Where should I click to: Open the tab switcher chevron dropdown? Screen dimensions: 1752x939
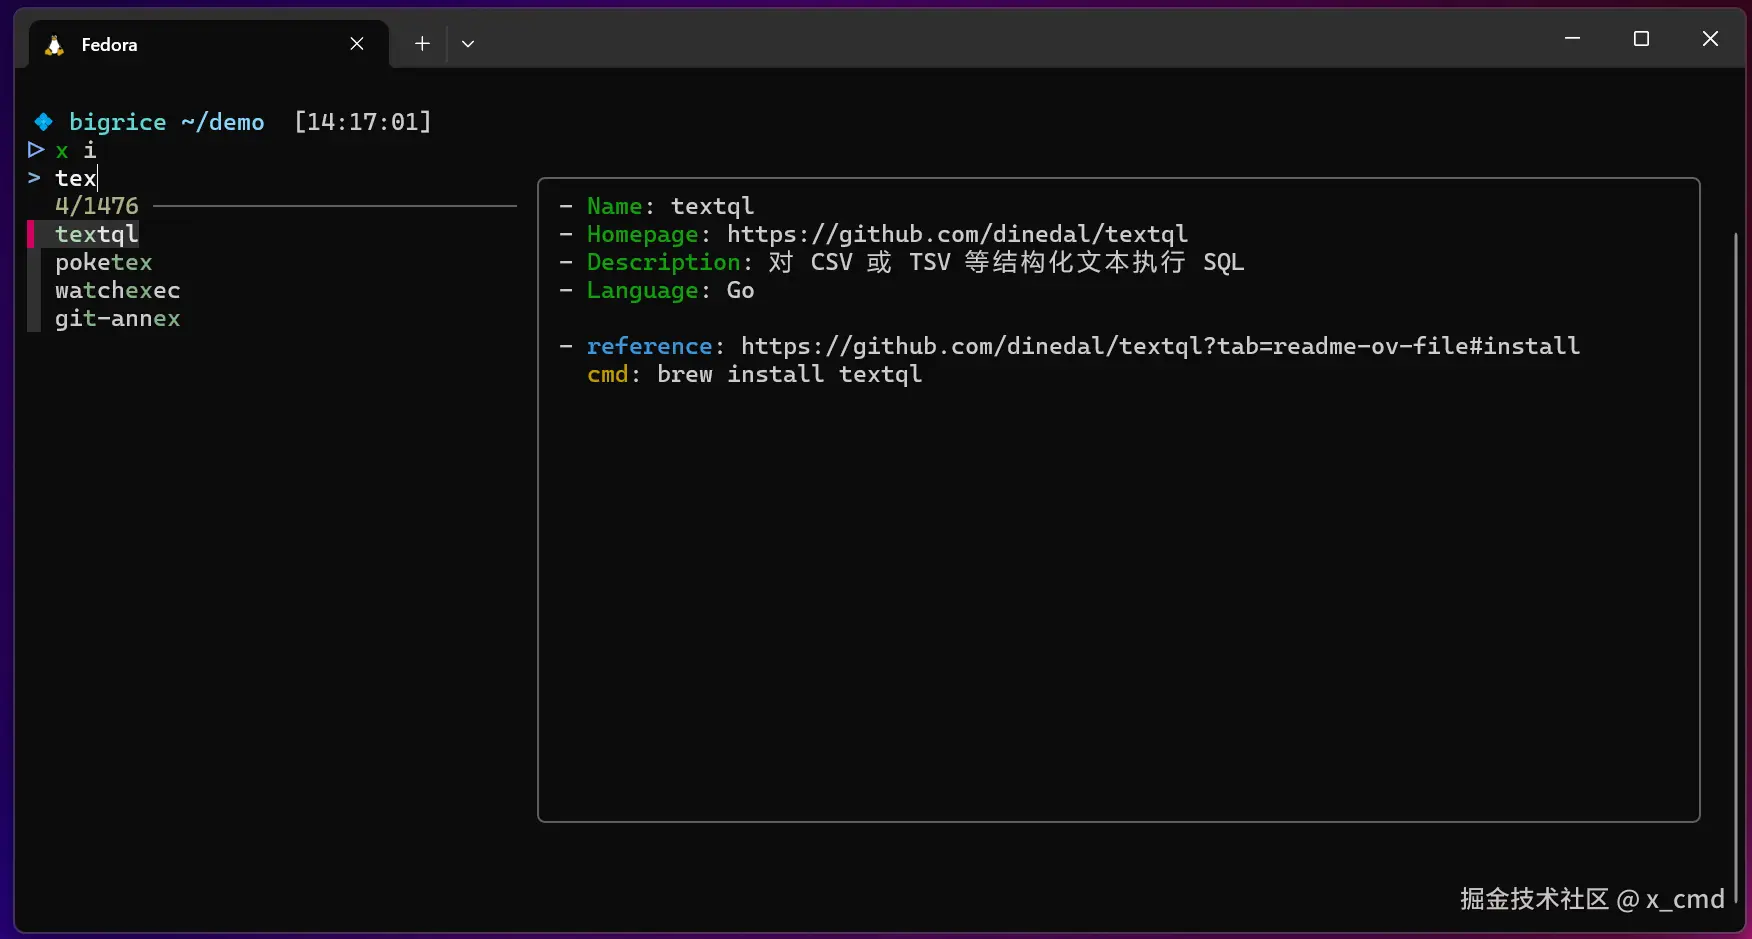(x=468, y=43)
